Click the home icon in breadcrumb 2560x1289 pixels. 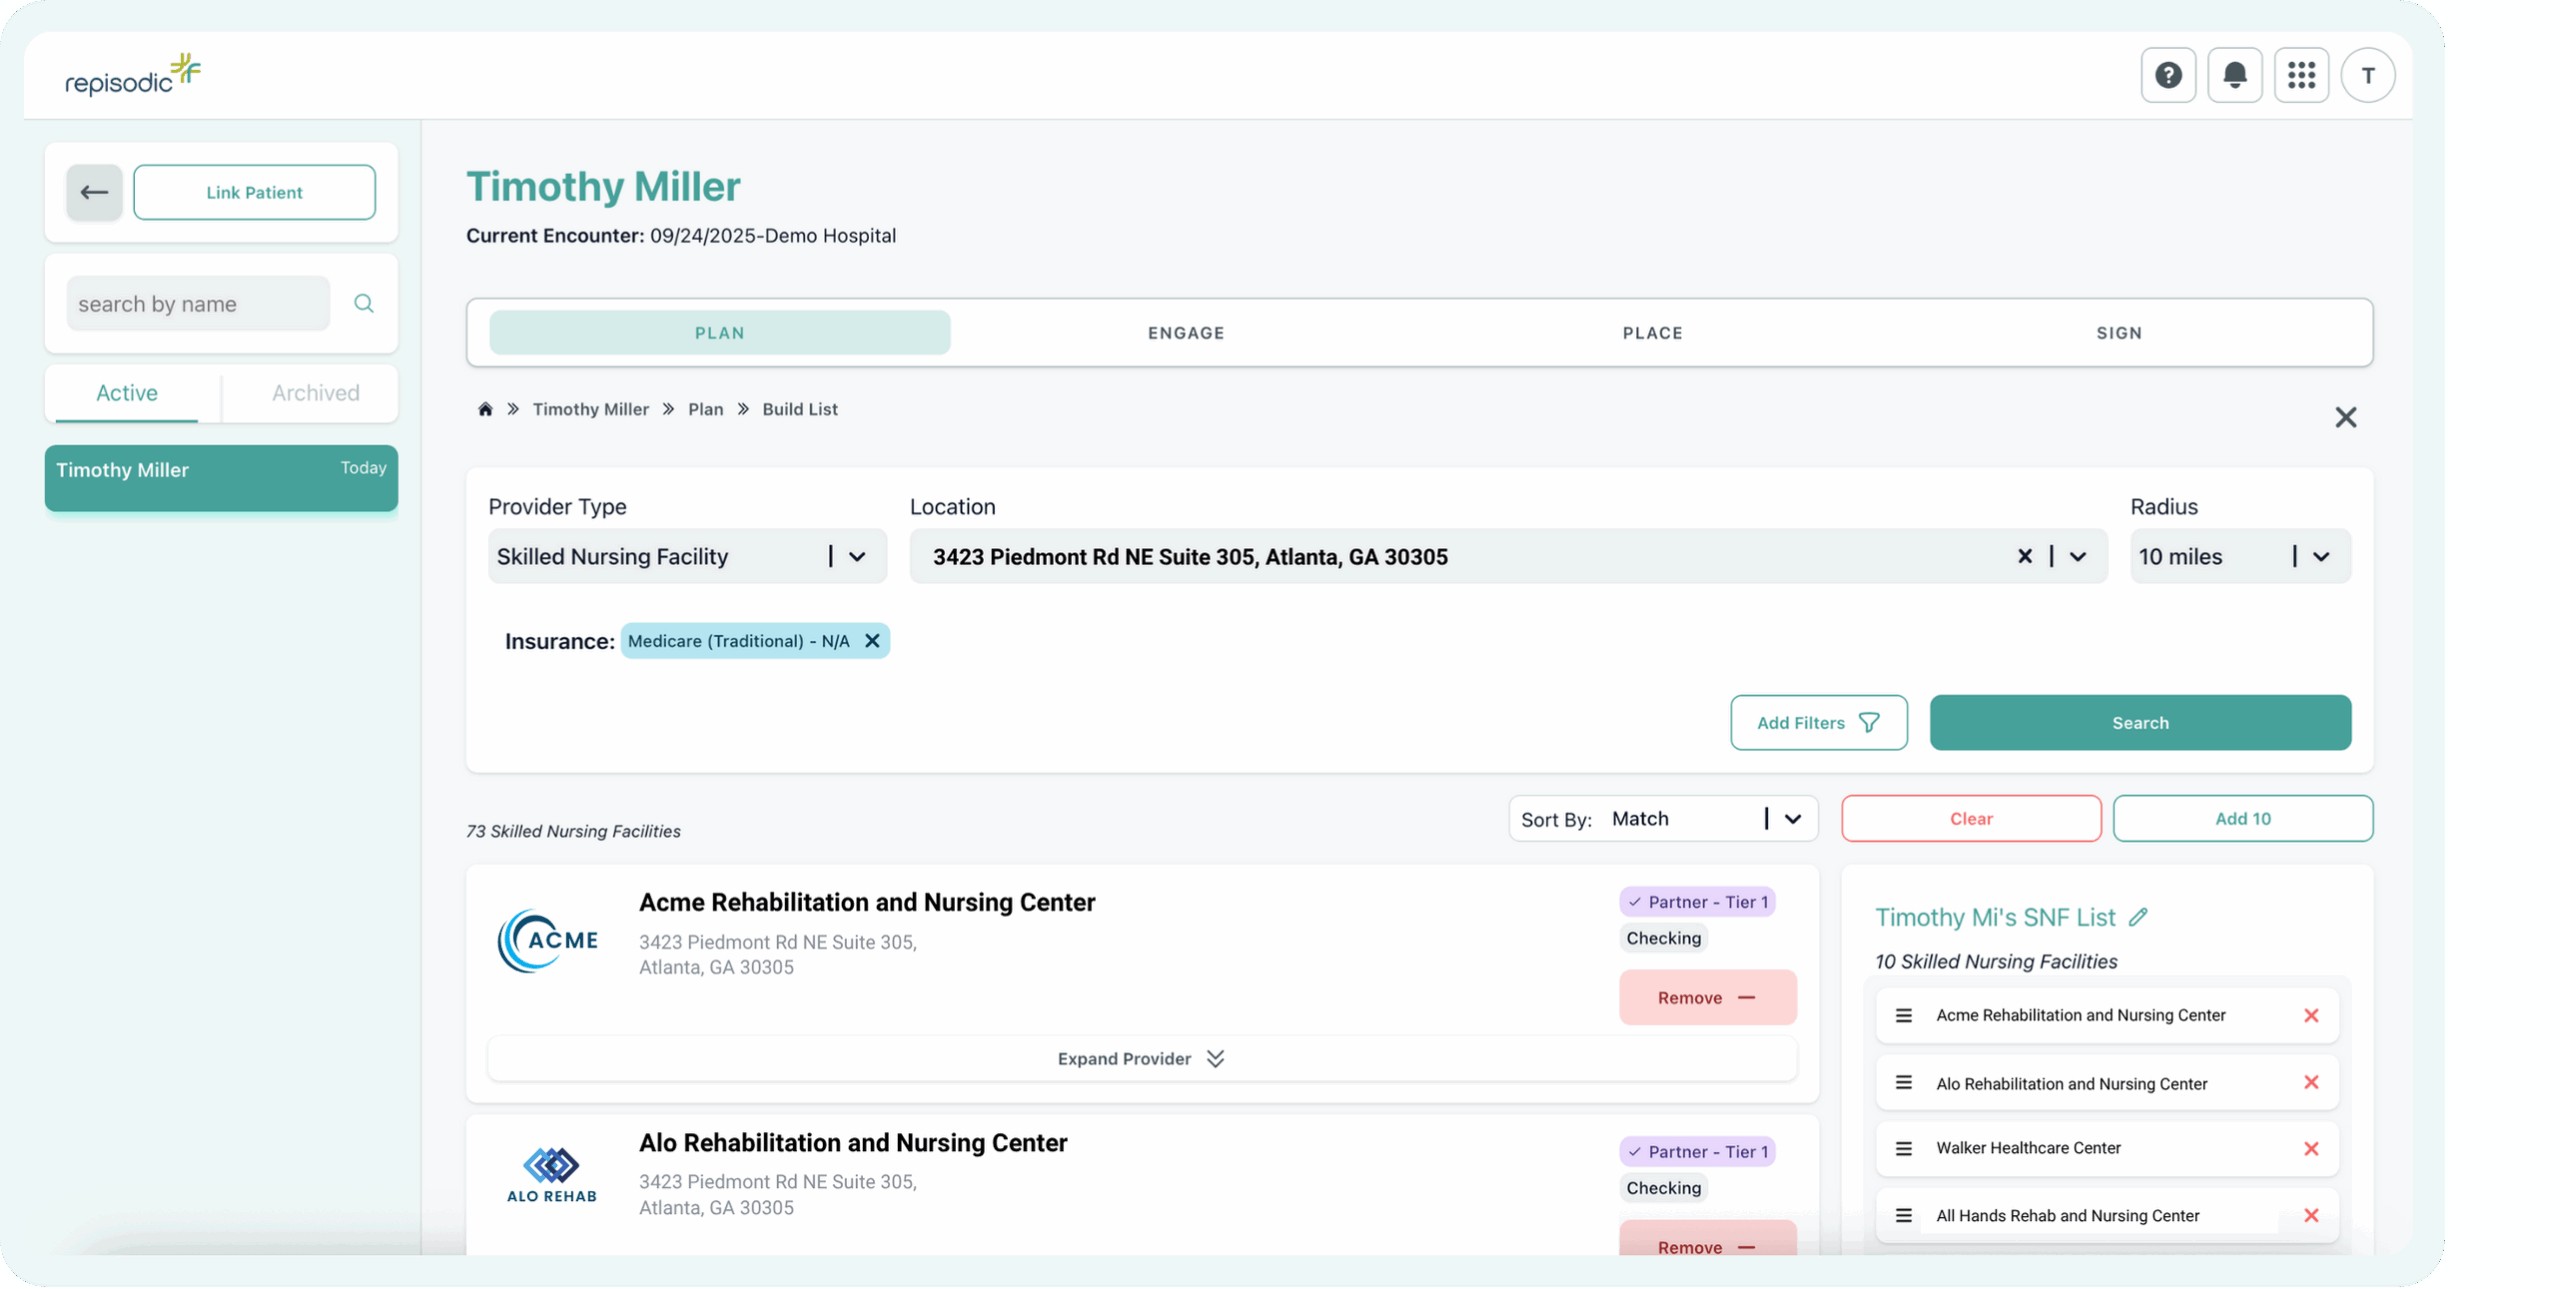coord(485,409)
